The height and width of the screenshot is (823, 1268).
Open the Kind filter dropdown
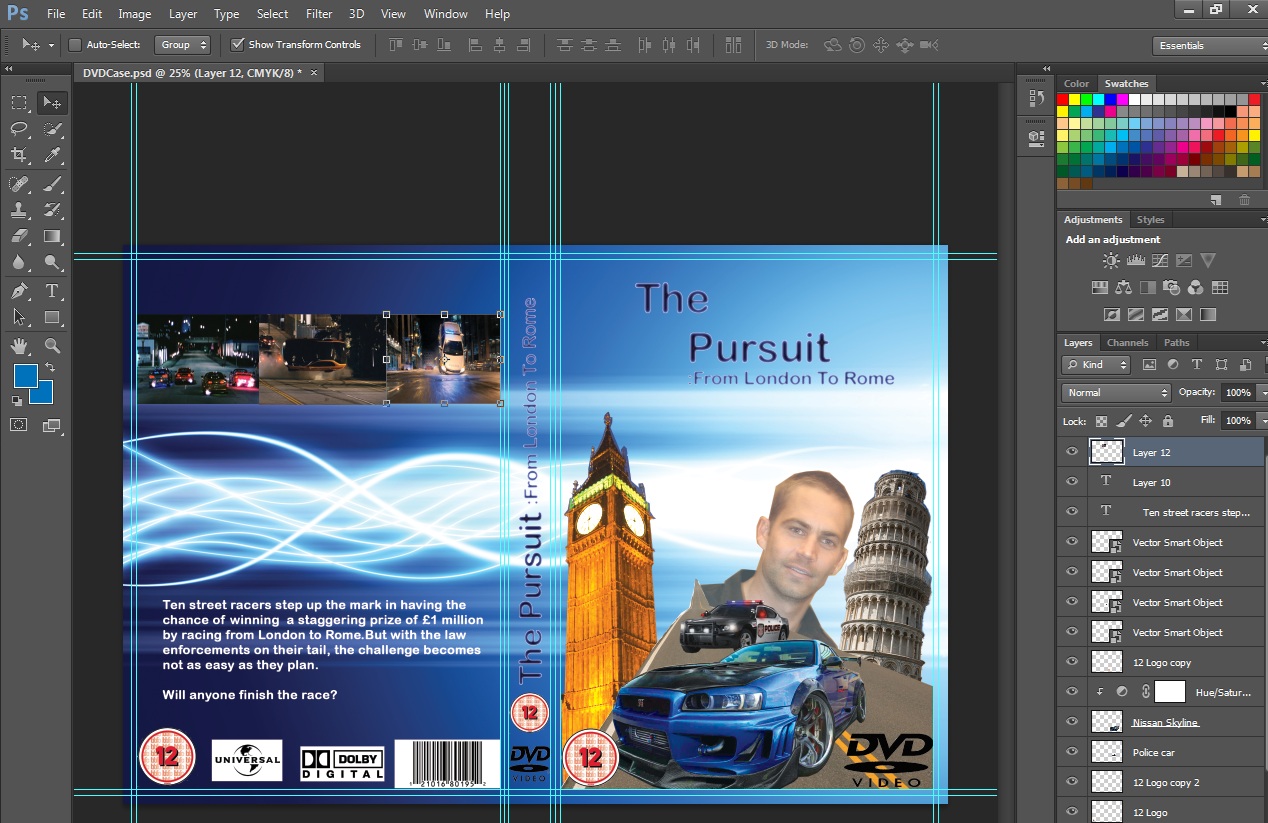pyautogui.click(x=1095, y=365)
